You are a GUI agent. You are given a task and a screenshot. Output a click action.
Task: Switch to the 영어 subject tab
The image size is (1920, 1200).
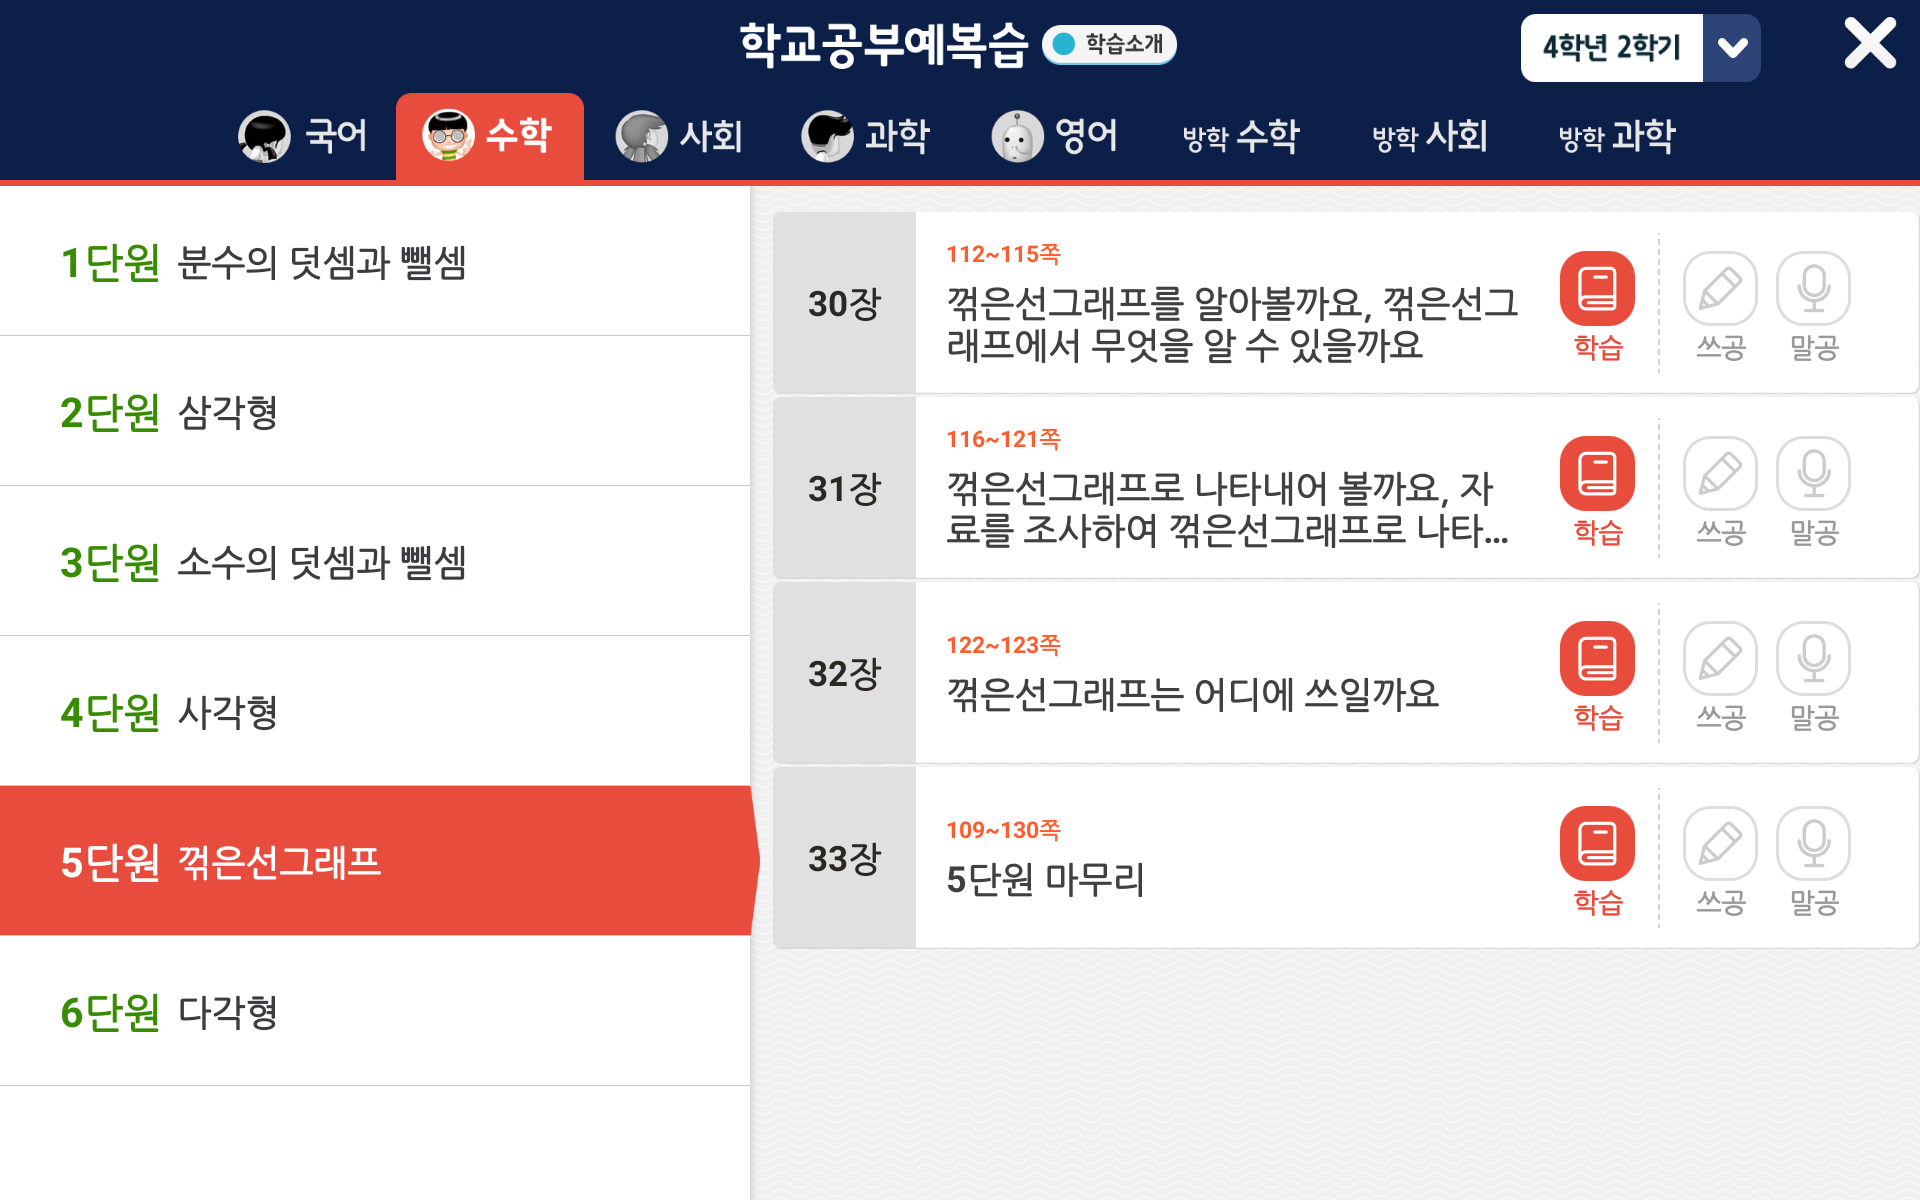tap(1055, 136)
